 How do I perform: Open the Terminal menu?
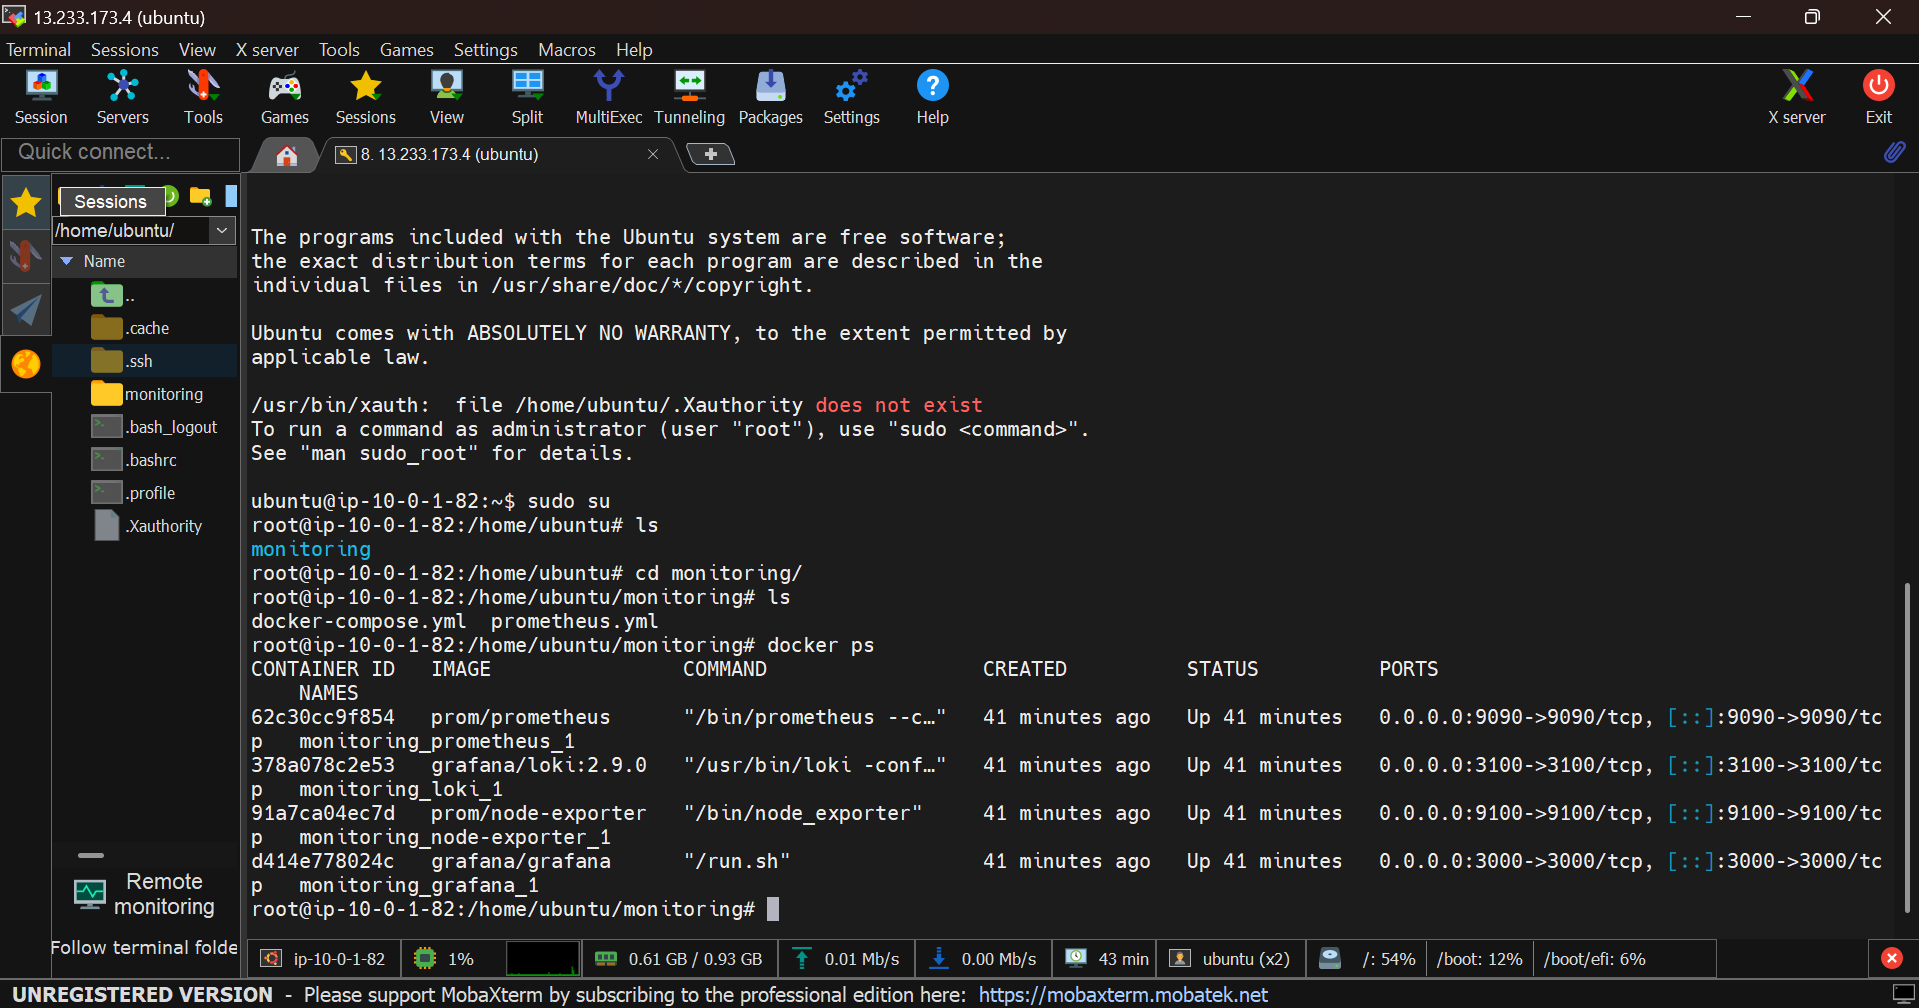[38, 49]
